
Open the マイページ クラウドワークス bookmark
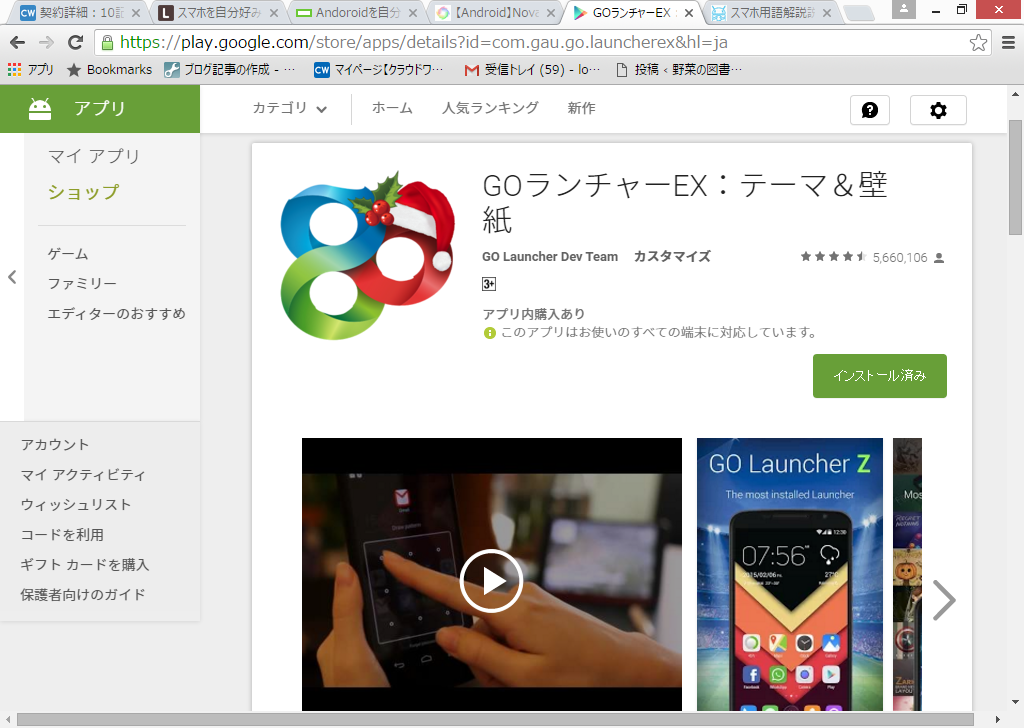(x=379, y=69)
